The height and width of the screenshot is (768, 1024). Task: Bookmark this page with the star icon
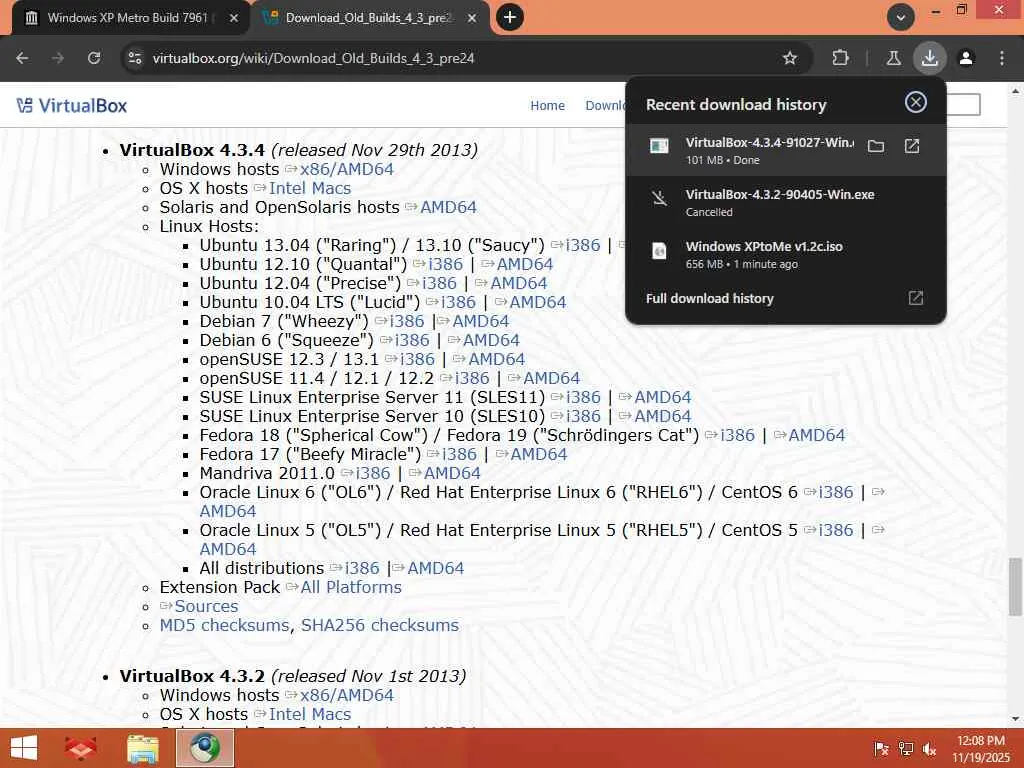(790, 58)
